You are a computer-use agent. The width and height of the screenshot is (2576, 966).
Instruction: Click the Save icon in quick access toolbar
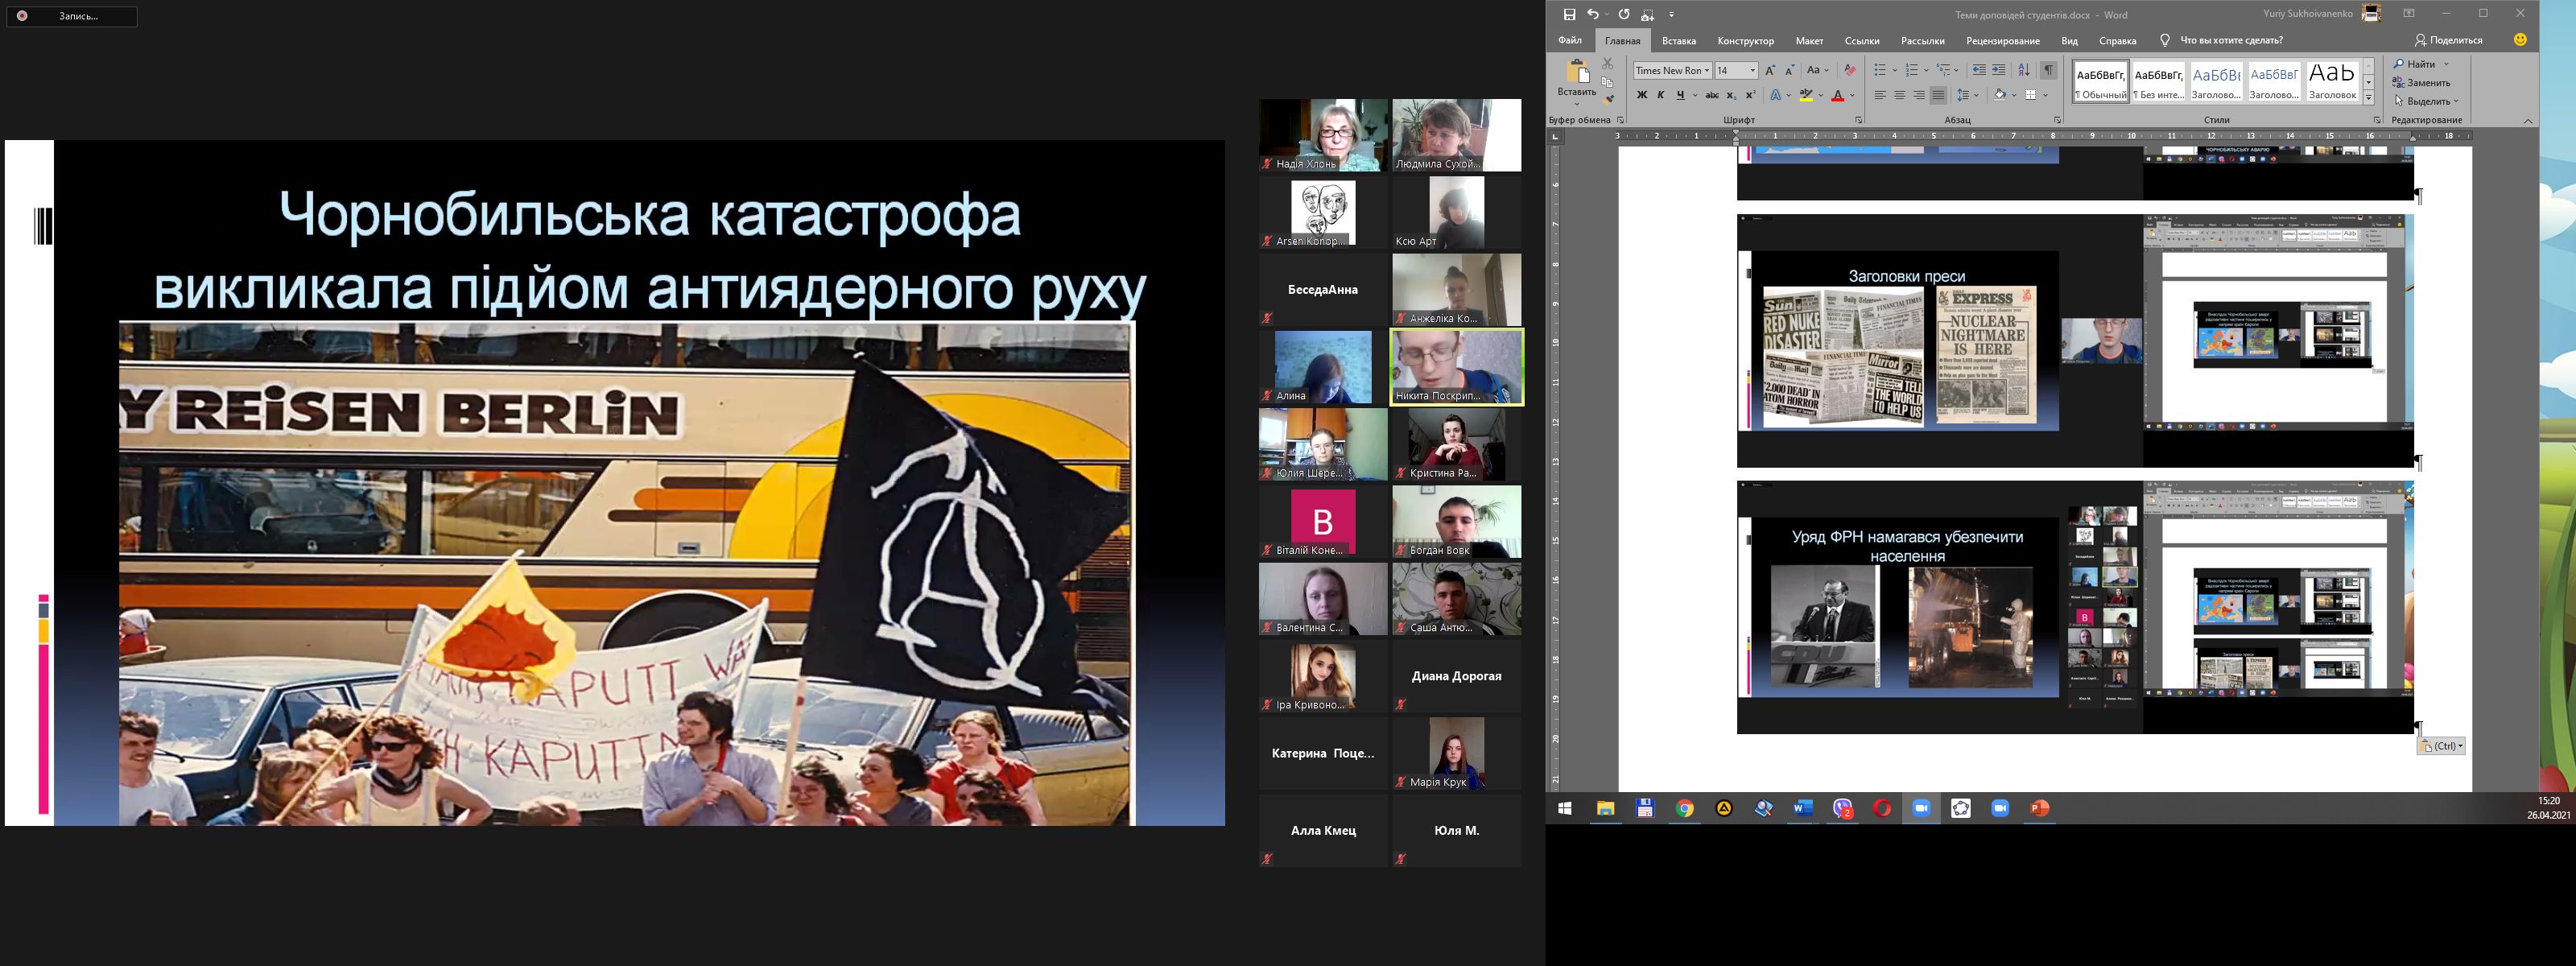[x=1569, y=14]
